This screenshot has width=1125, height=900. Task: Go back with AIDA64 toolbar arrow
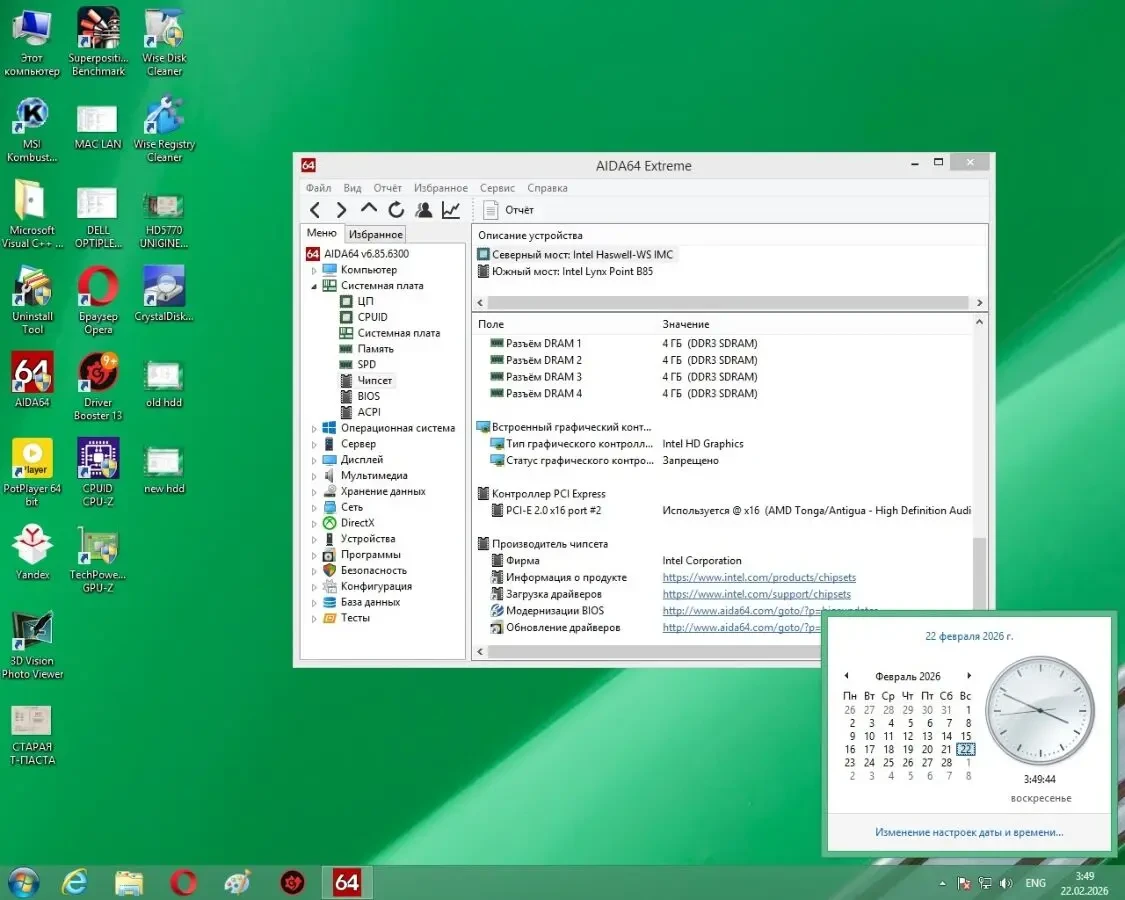click(x=315, y=210)
